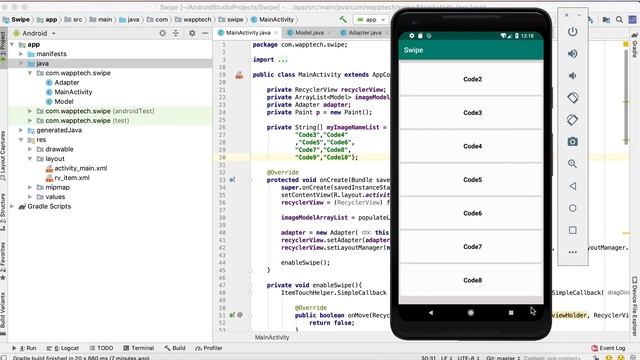Open the Terminal tool window
This screenshot has width=640, height=360.
point(138,348)
